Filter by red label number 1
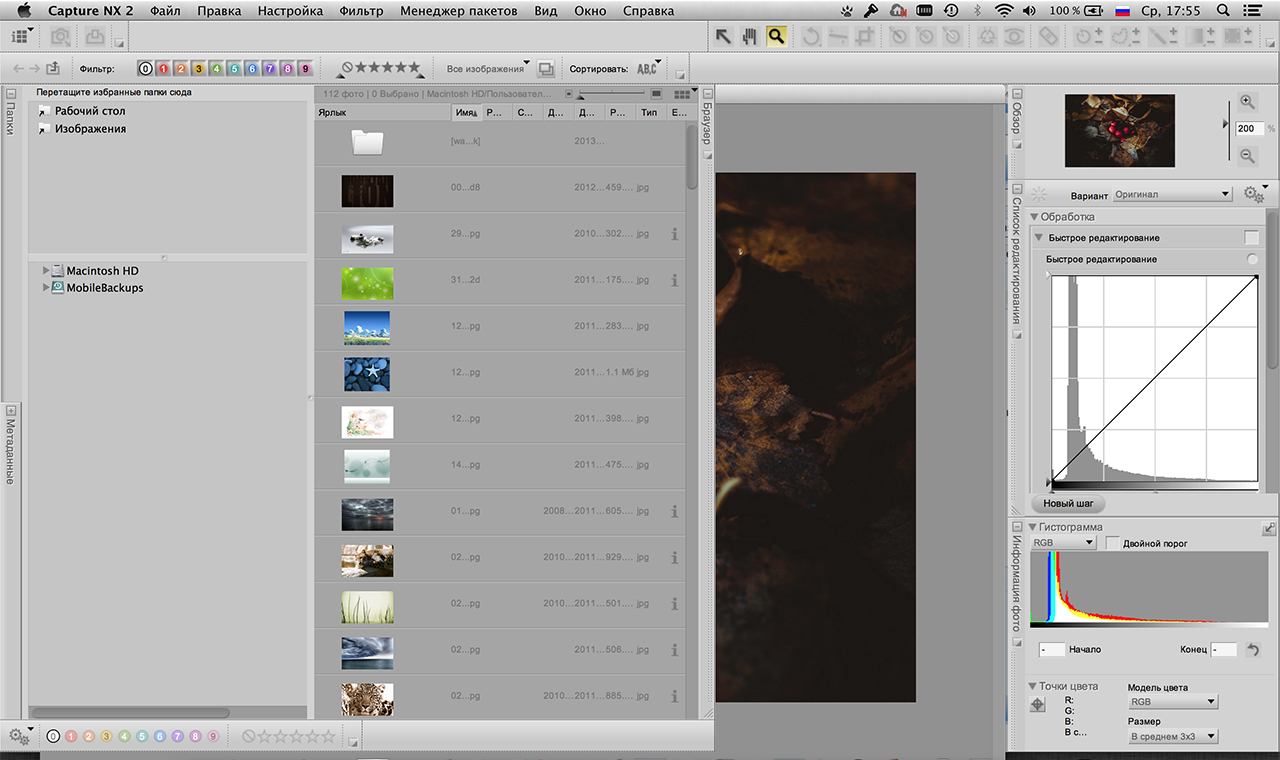1280x760 pixels. 163,69
